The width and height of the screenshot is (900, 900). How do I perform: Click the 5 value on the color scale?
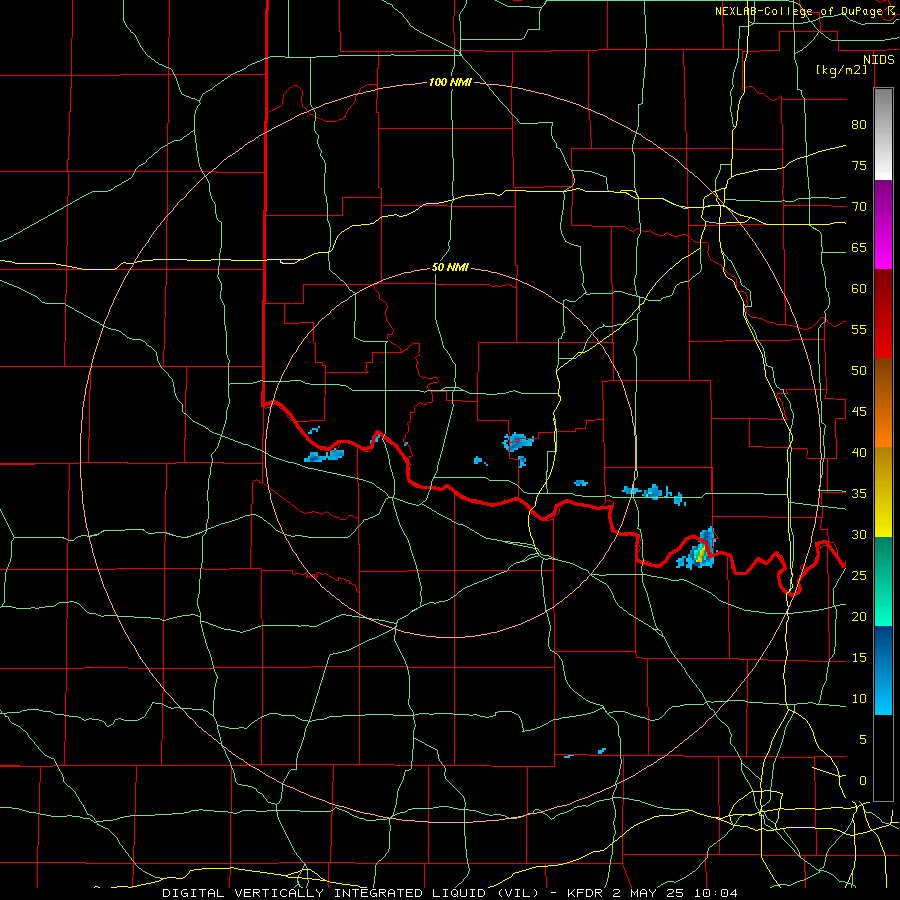(863, 739)
